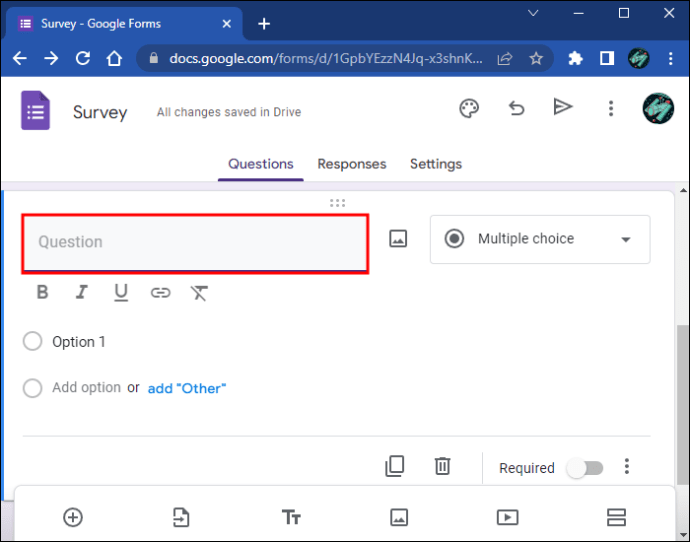Add video icon in bottom toolbar
Image resolution: width=690 pixels, height=542 pixels.
tap(507, 517)
